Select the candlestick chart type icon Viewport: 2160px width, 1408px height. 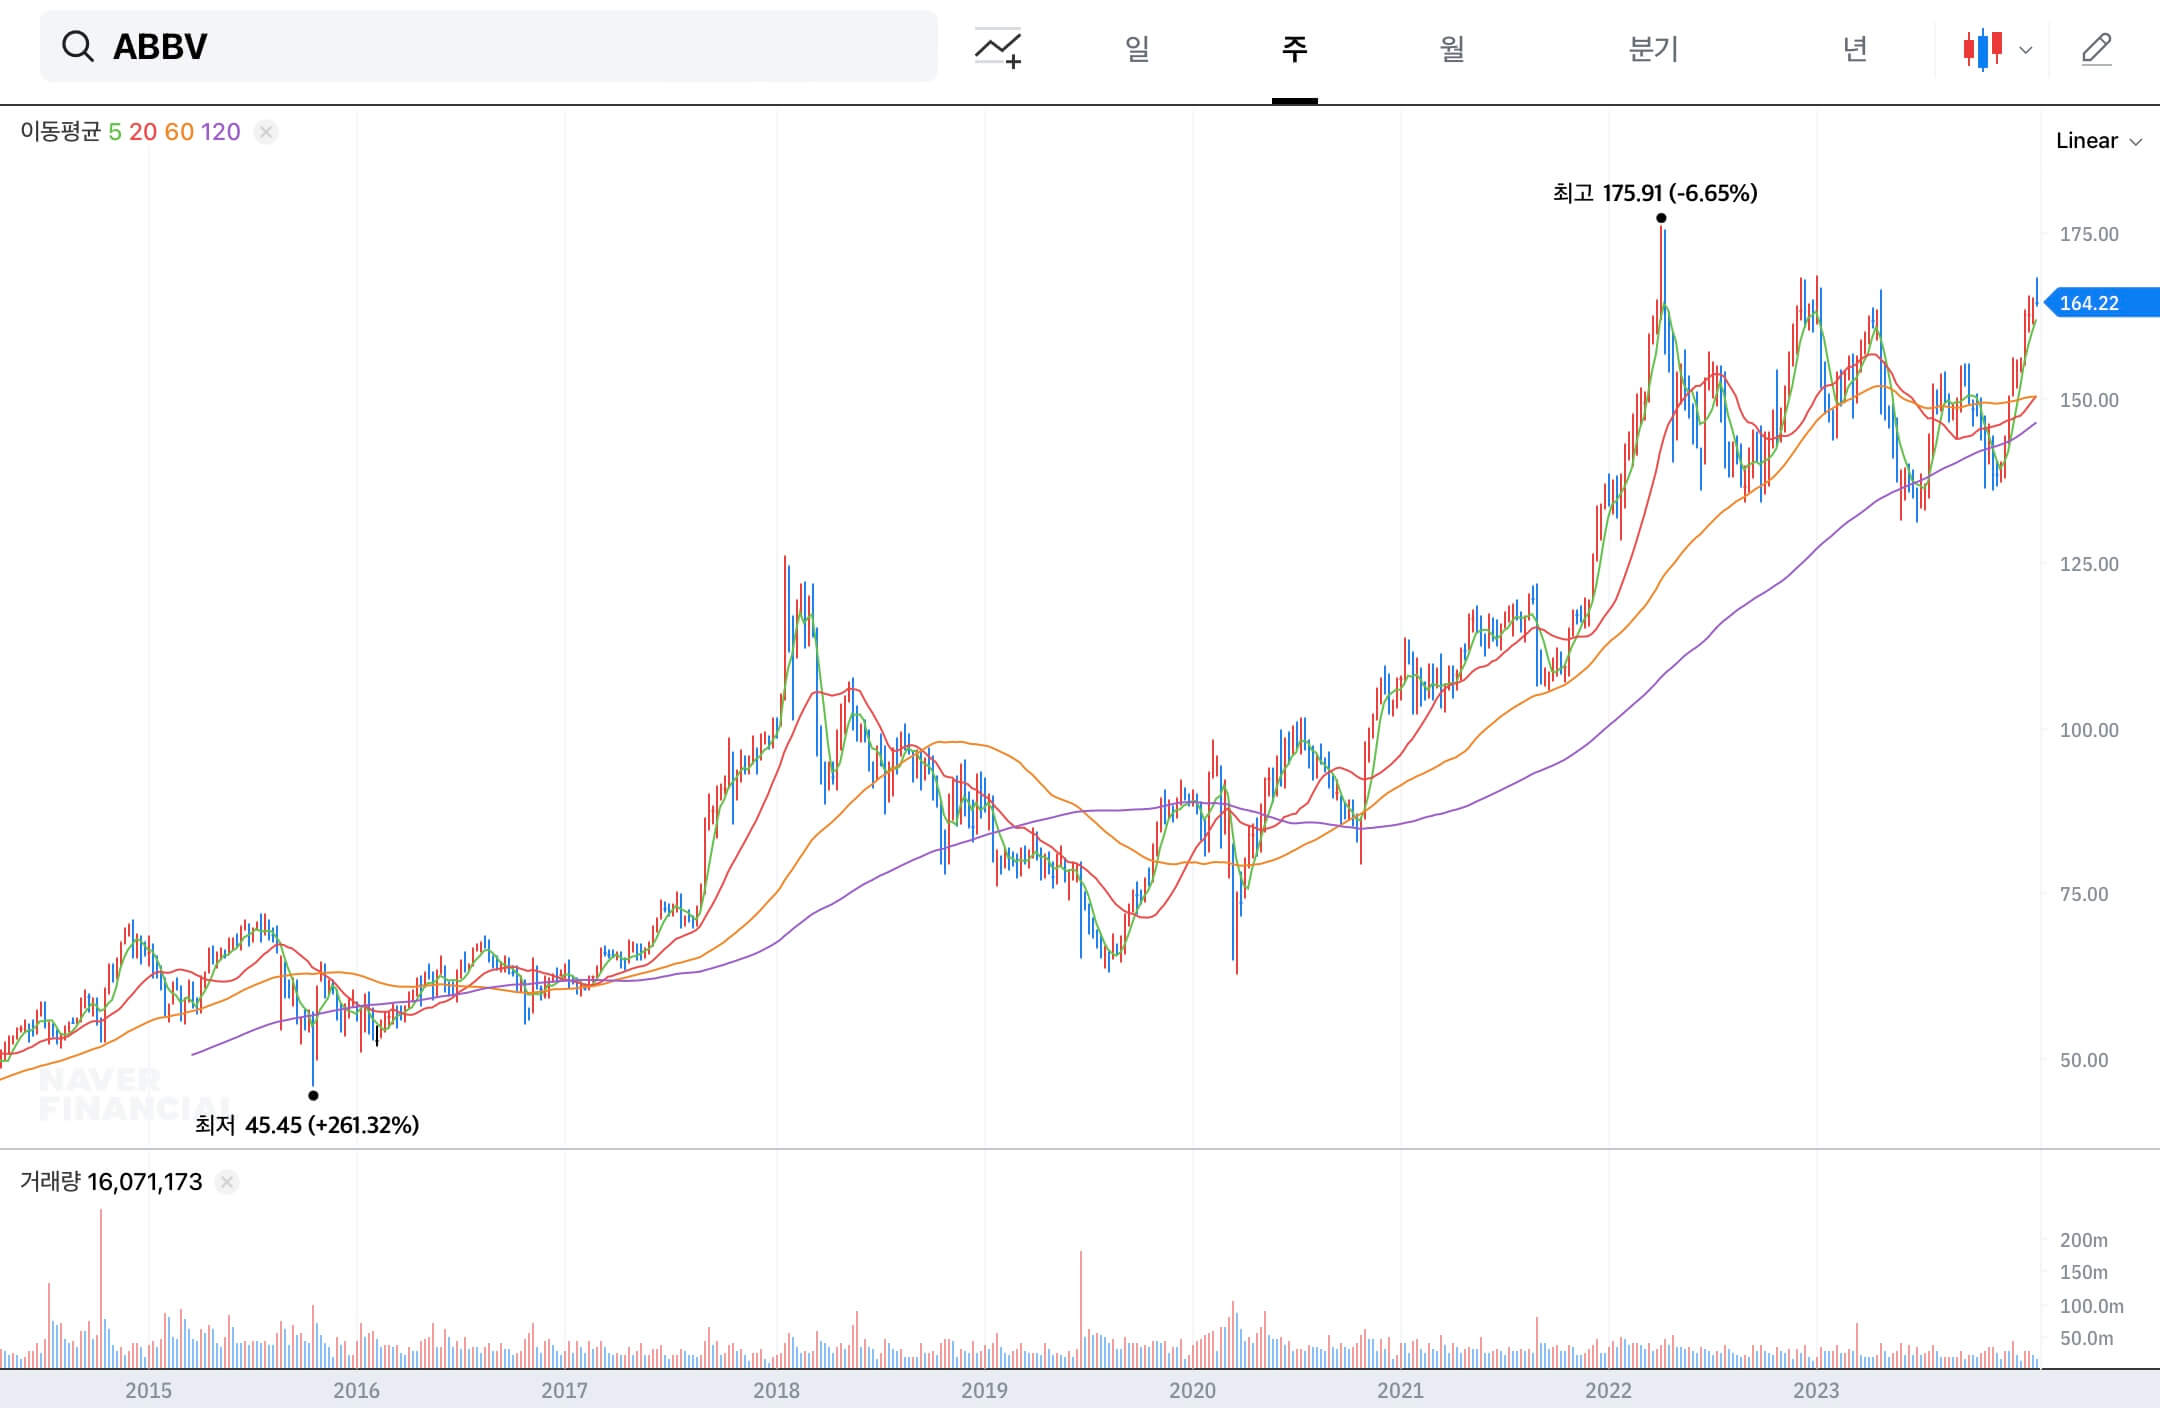point(1984,47)
